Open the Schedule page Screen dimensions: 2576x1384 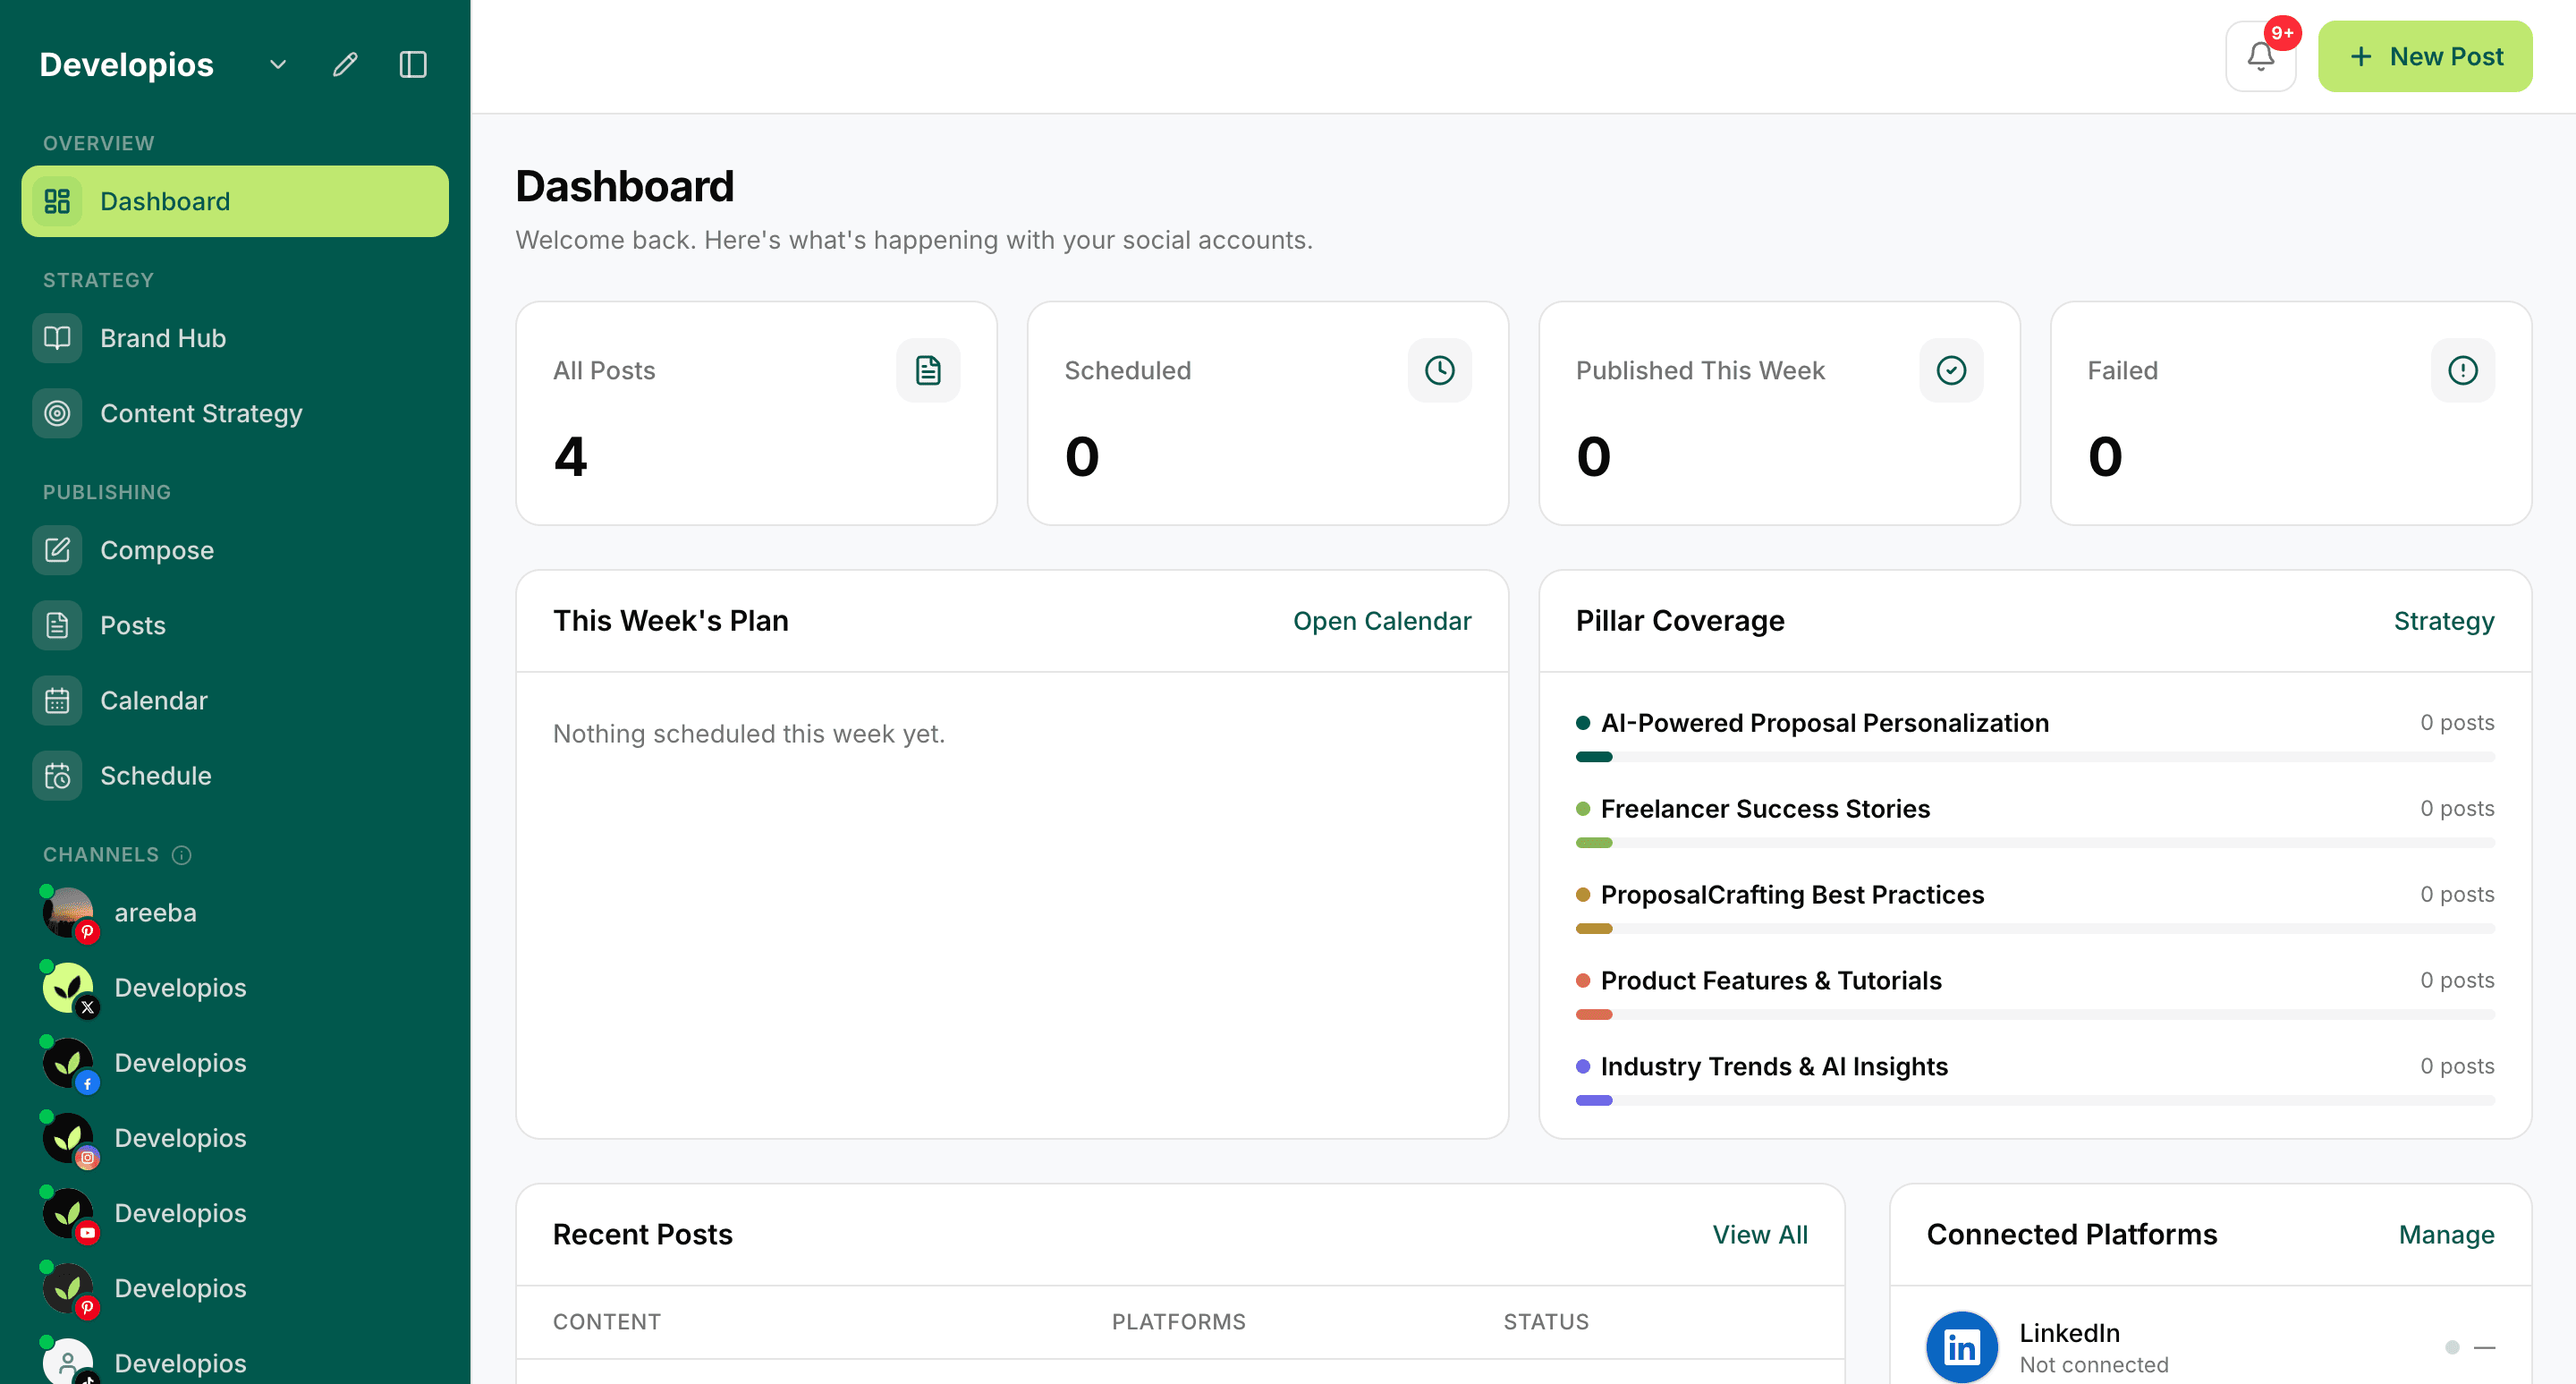point(235,775)
